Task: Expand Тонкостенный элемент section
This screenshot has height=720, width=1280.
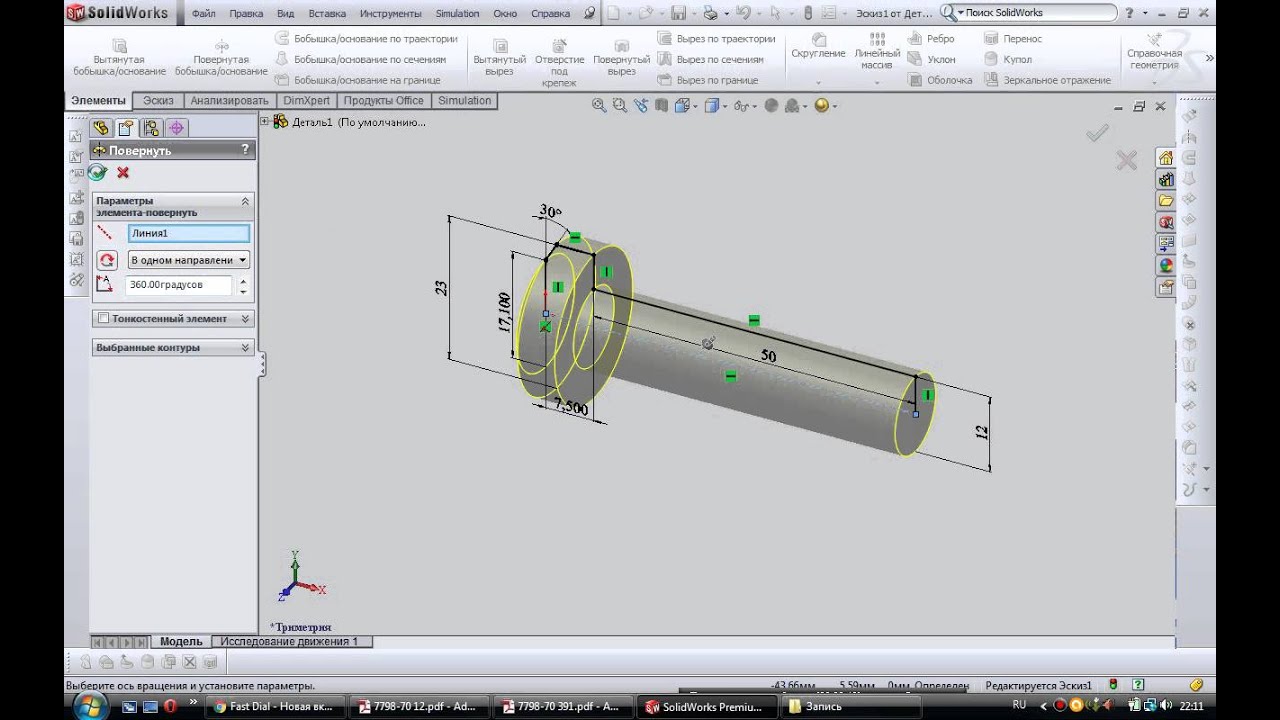Action: [x=245, y=319]
